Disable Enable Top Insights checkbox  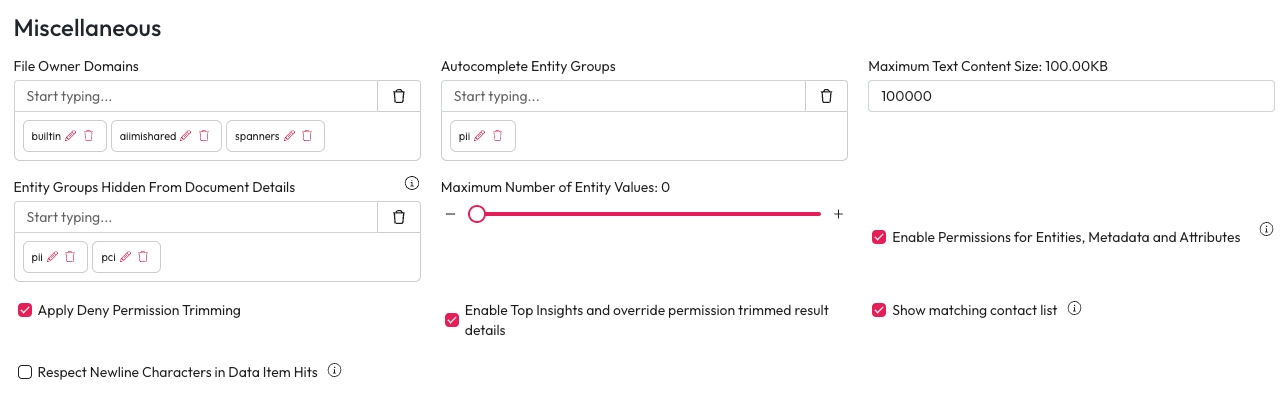click(x=452, y=320)
